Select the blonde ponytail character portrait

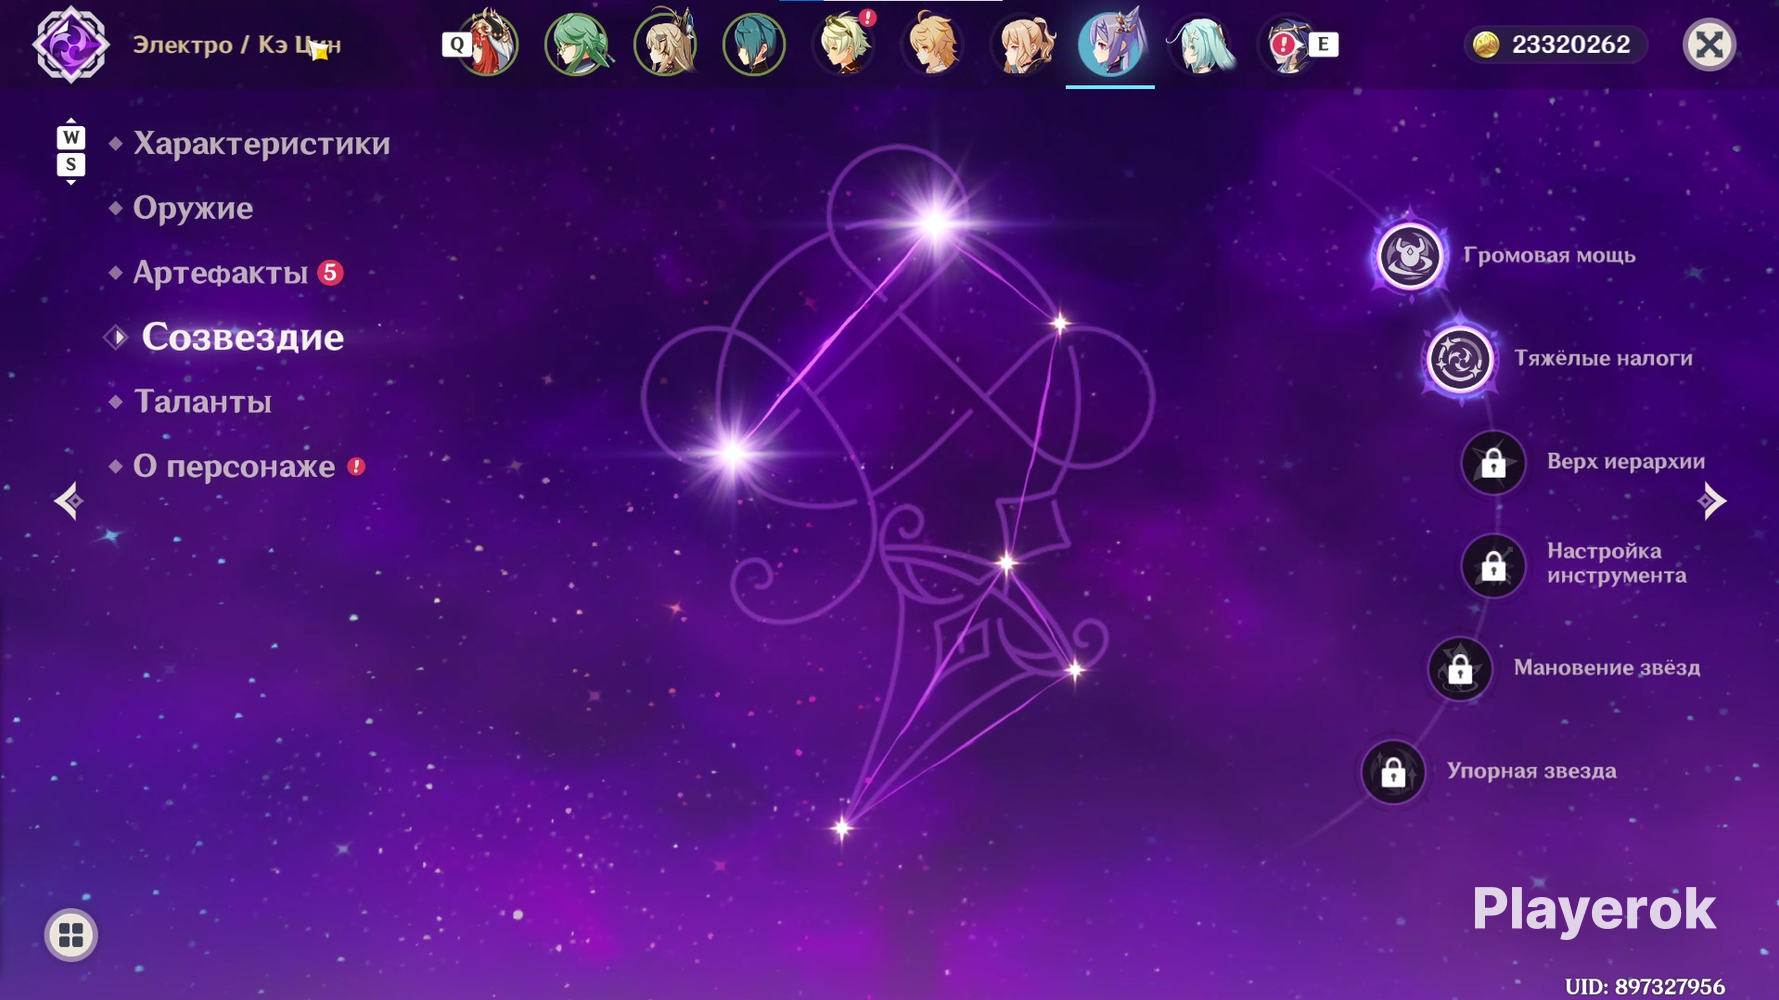pyautogui.click(x=1022, y=44)
